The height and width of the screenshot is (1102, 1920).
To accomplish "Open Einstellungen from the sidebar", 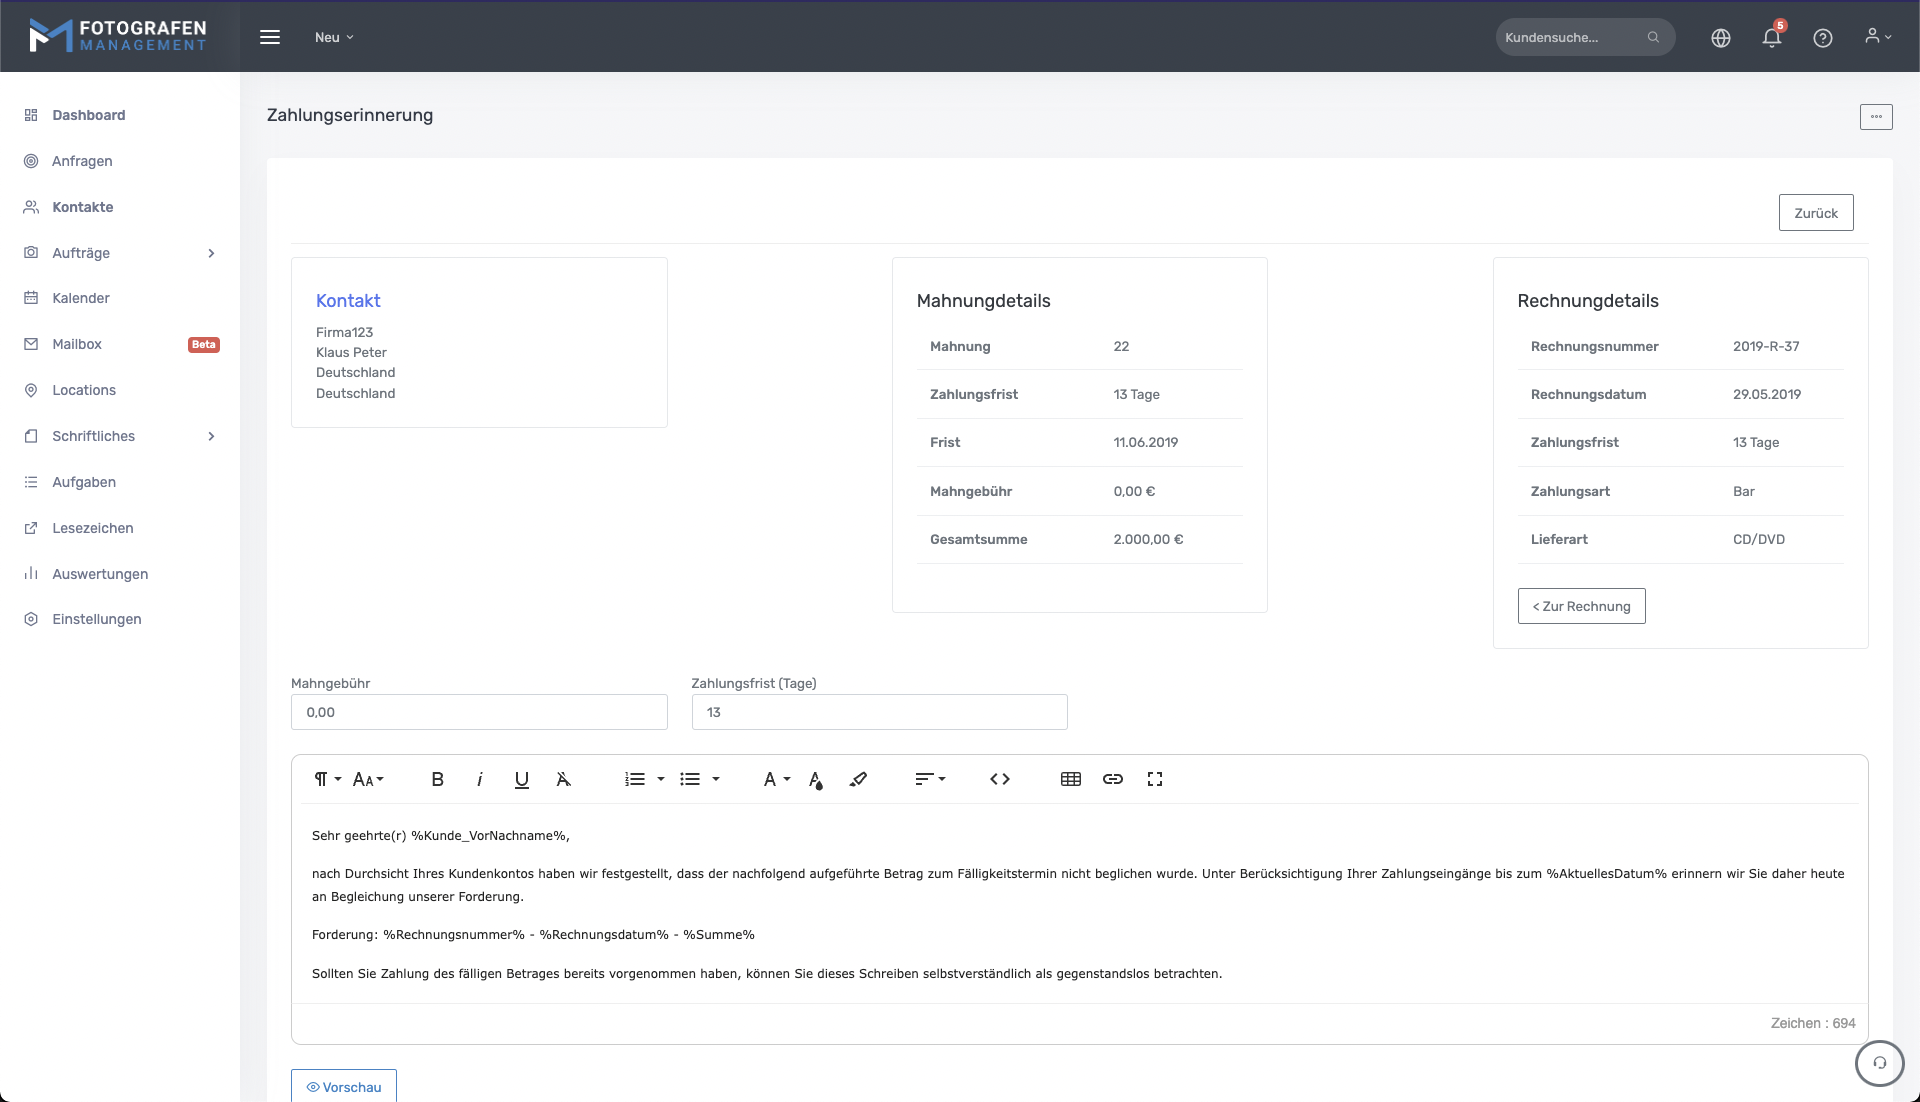I will pos(97,620).
